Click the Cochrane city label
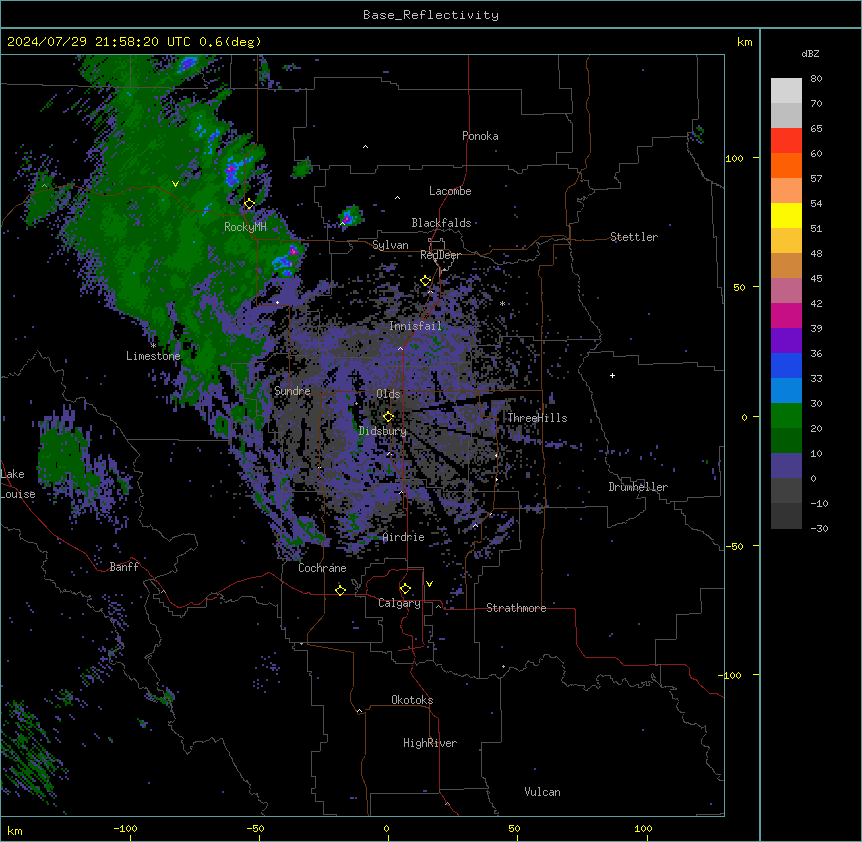Image resolution: width=862 pixels, height=842 pixels. click(x=322, y=568)
